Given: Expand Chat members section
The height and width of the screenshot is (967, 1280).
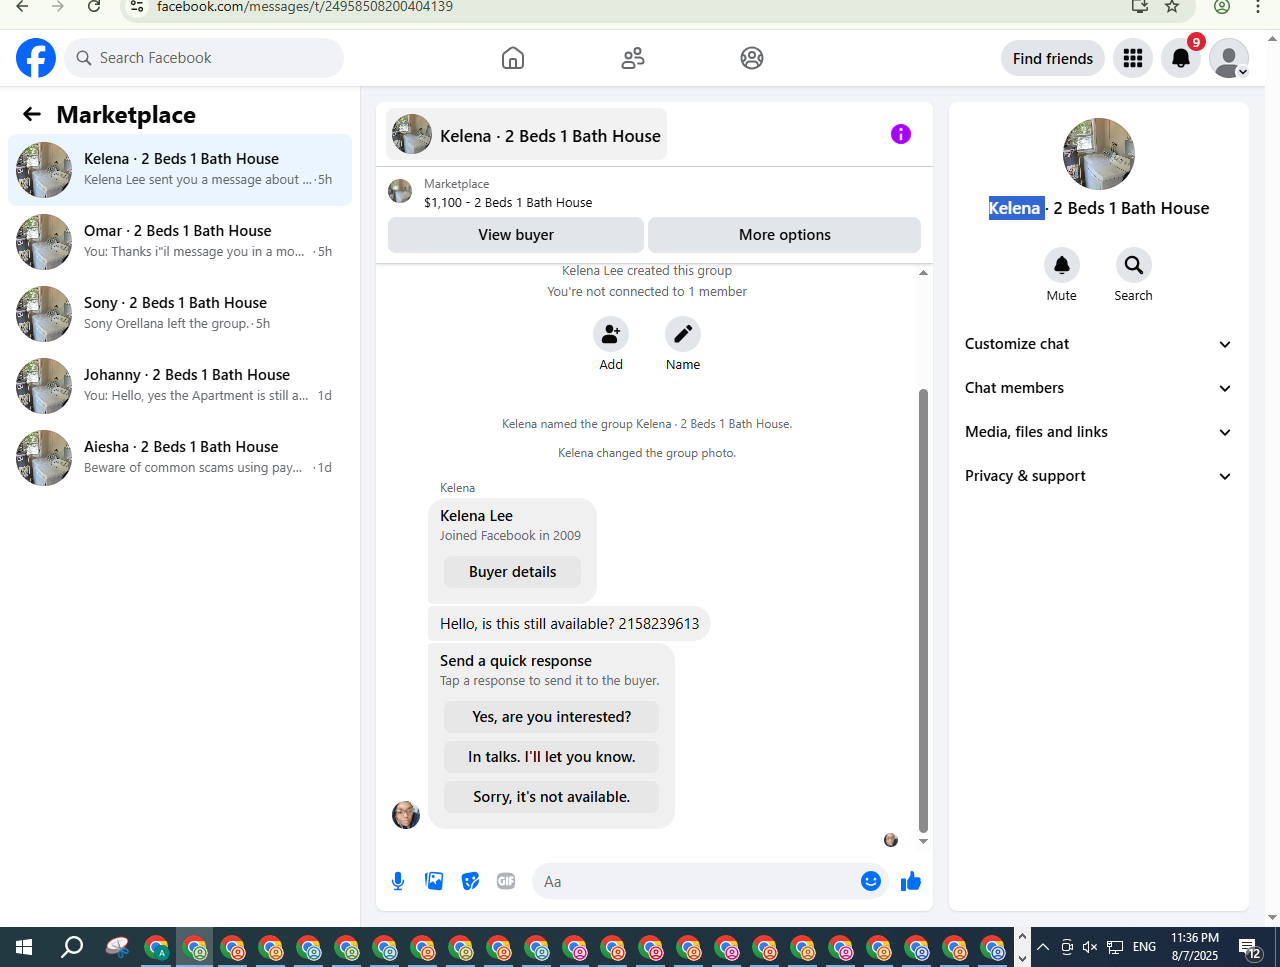Looking at the screenshot, I should [x=1098, y=388].
